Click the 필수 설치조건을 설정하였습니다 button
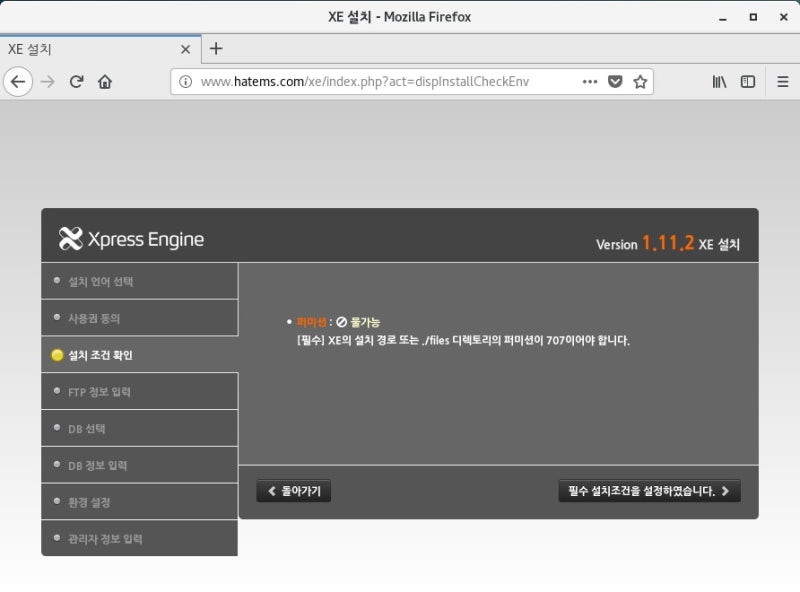Image resolution: width=800 pixels, height=592 pixels. coord(648,491)
